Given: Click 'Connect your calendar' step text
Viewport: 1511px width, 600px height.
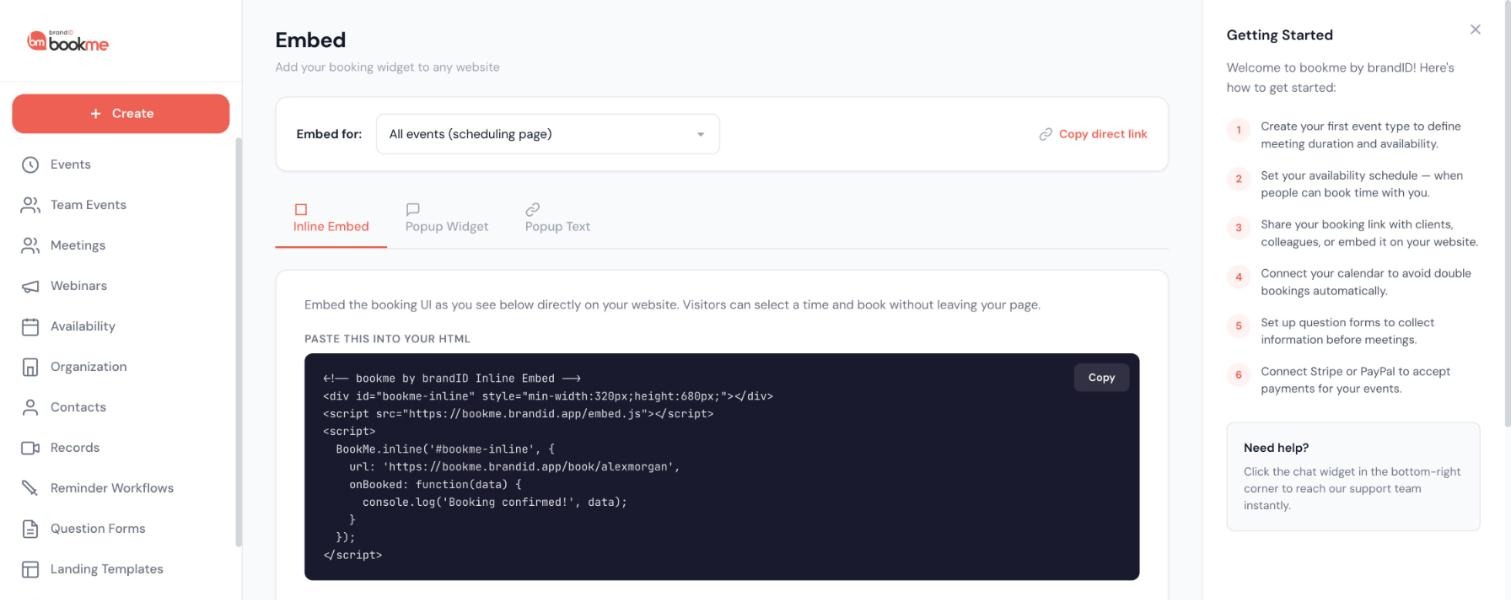Looking at the screenshot, I should click(1366, 282).
